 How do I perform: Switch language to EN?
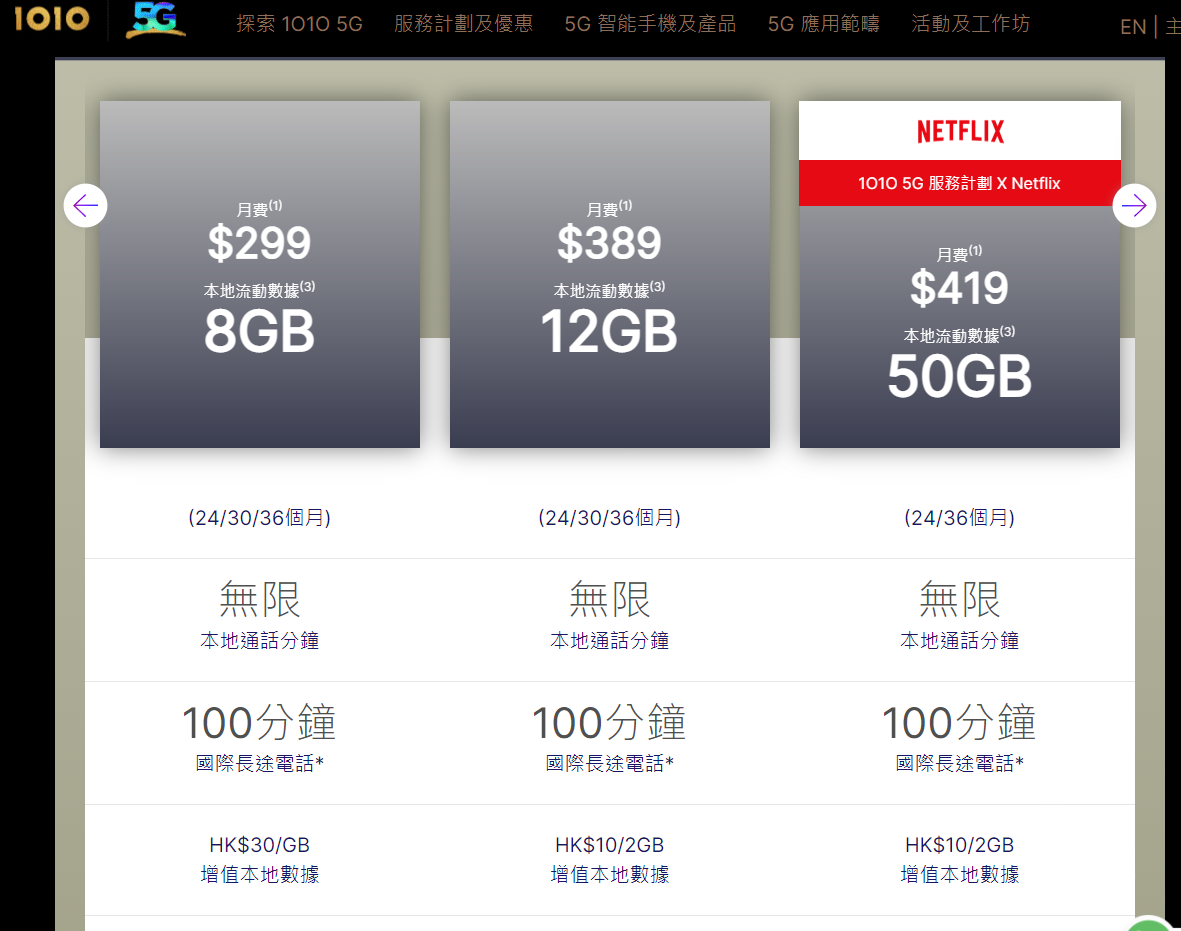1132,27
